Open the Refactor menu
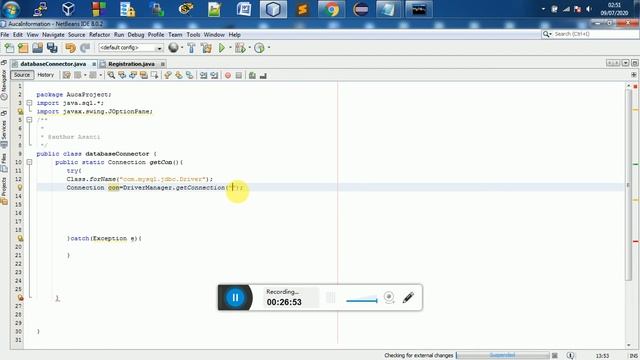Image resolution: width=640 pixels, height=360 pixels. pos(100,35)
